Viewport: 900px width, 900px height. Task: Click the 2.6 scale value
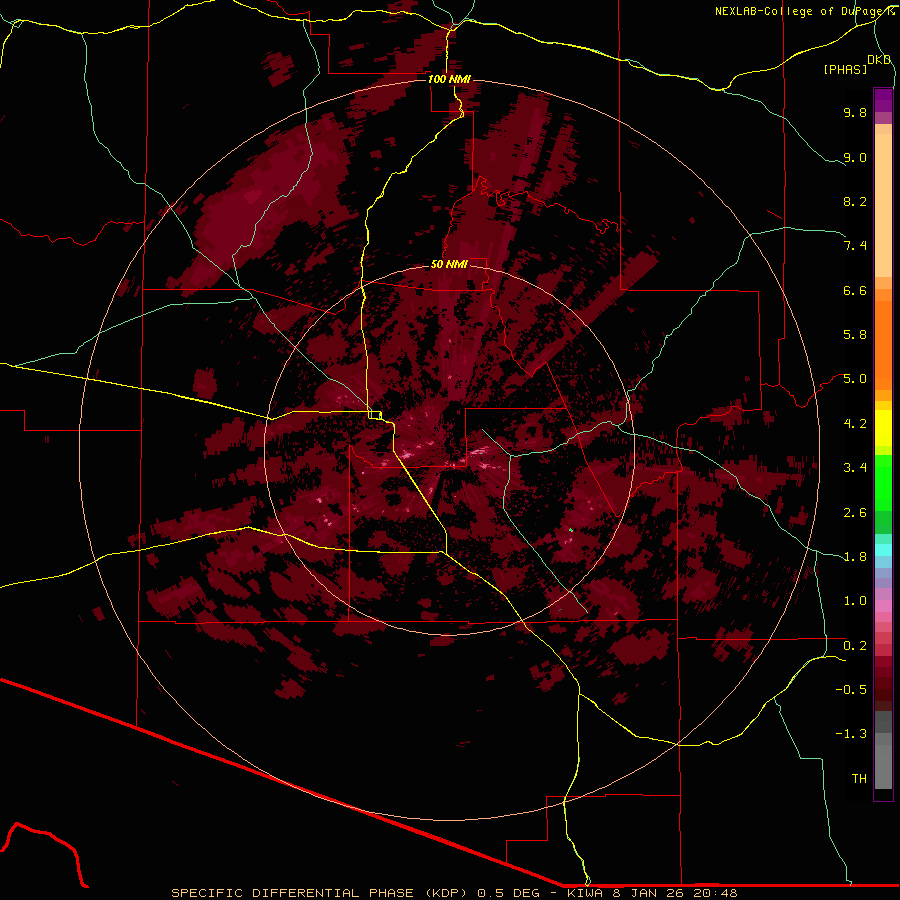(x=855, y=513)
